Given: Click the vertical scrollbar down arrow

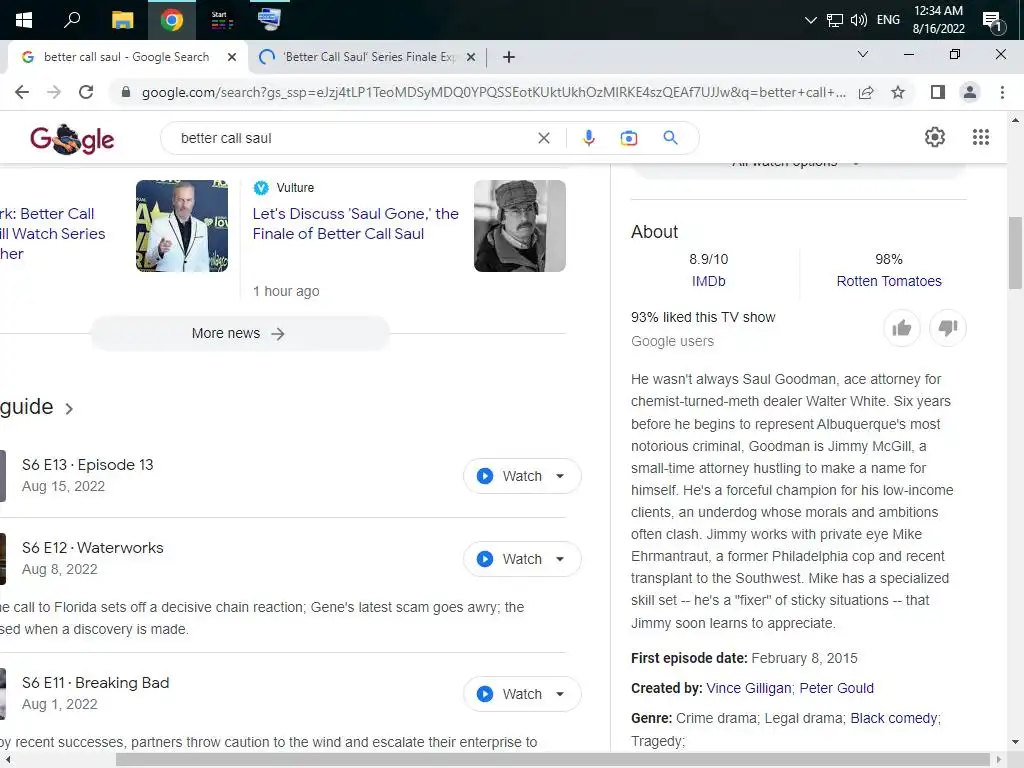Looking at the screenshot, I should [x=1015, y=743].
